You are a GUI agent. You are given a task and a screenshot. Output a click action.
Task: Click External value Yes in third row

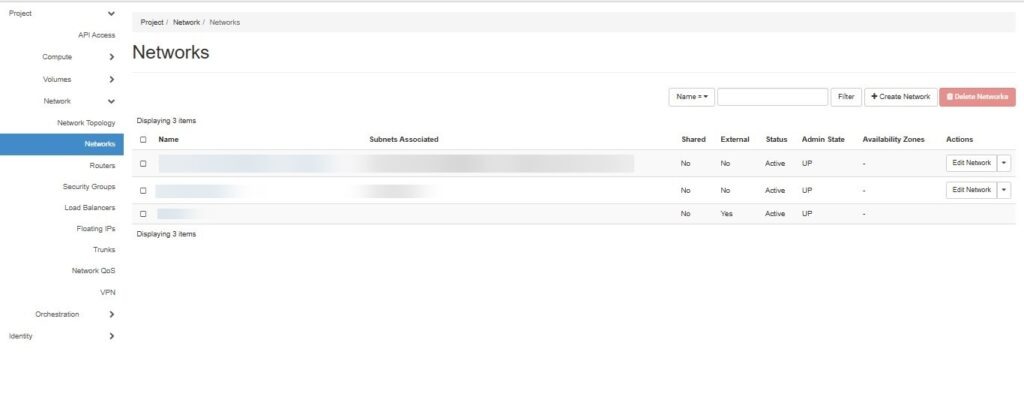click(726, 214)
